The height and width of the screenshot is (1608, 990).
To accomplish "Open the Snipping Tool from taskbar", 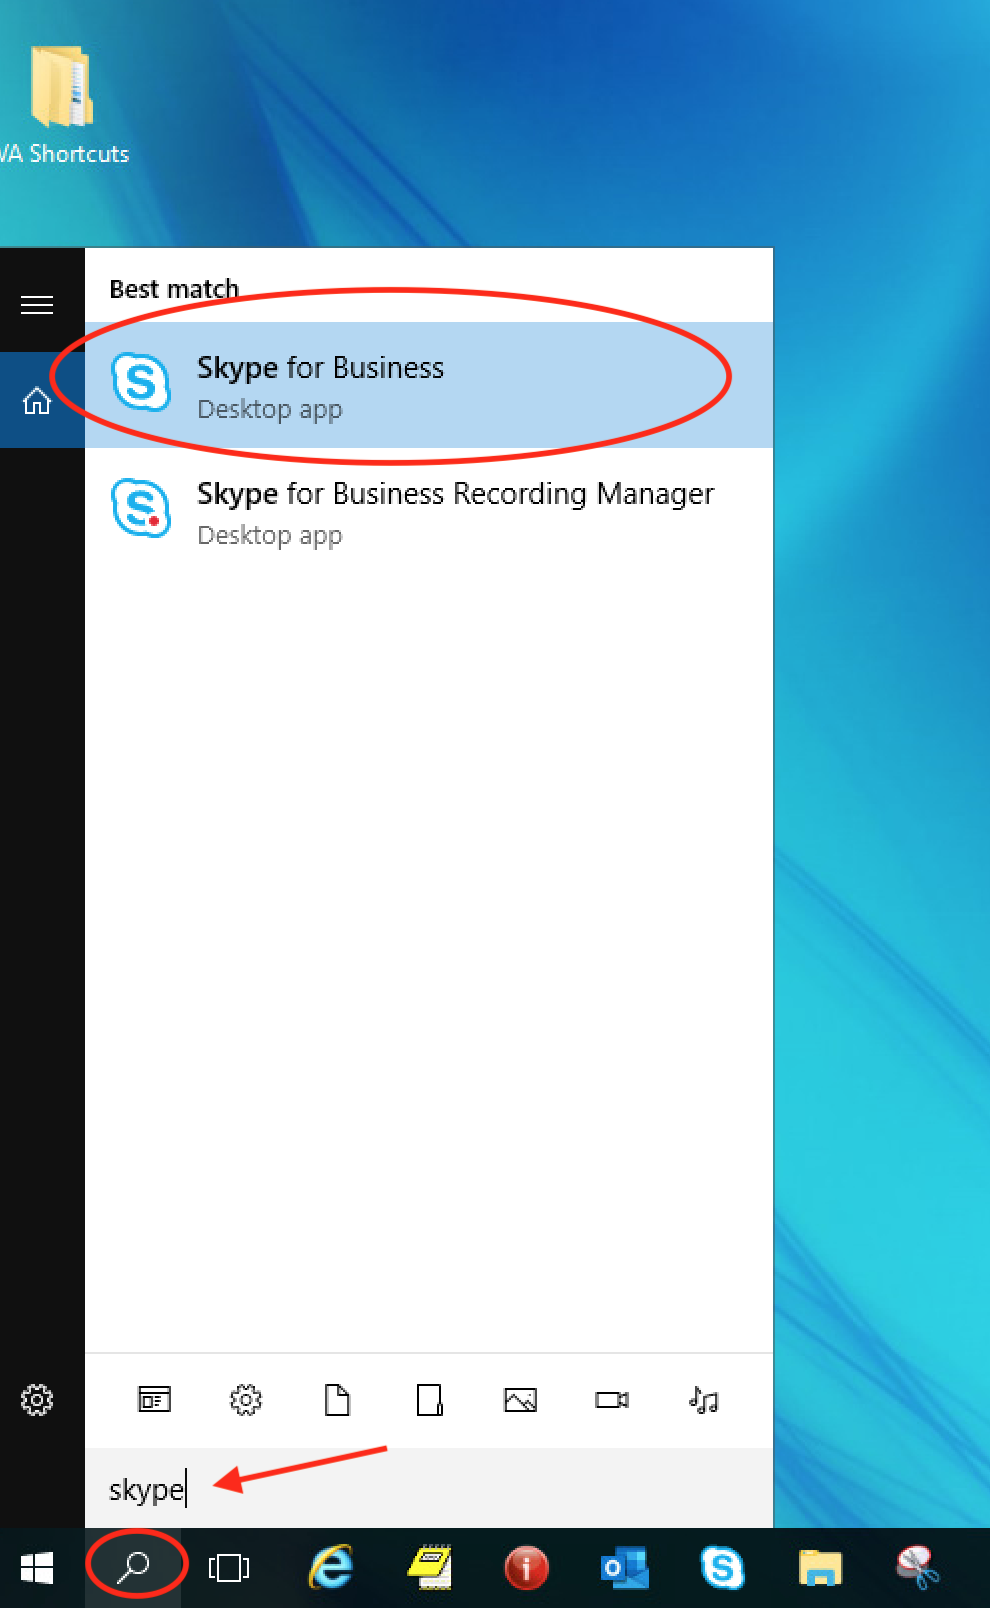I will 917,1567.
